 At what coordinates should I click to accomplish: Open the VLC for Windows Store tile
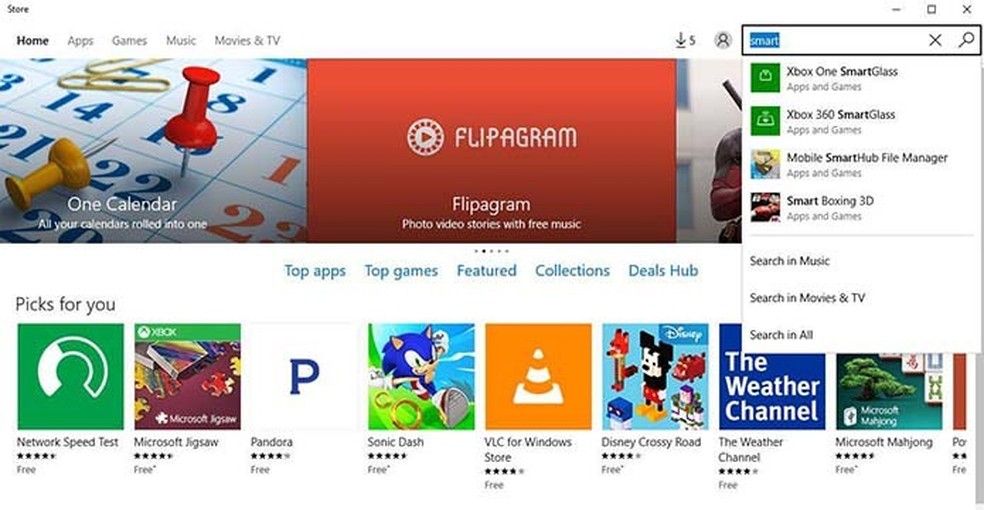[x=538, y=406]
